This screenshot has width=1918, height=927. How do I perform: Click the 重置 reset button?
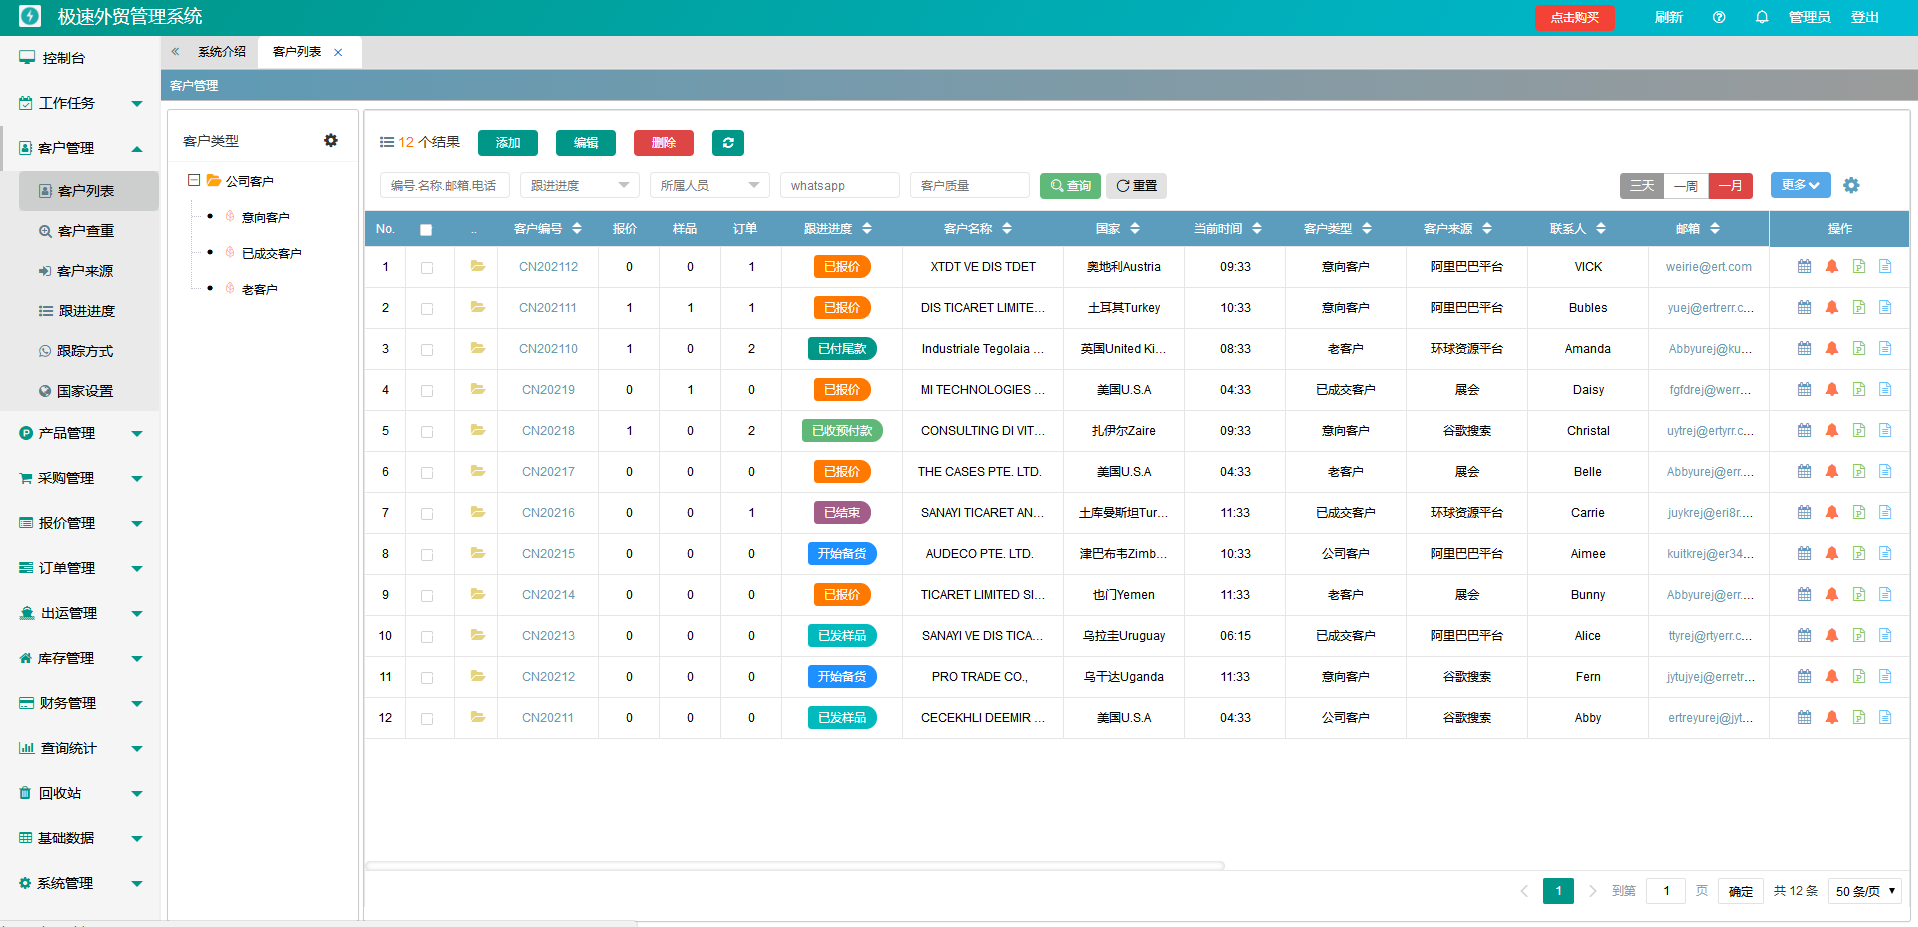point(1136,186)
